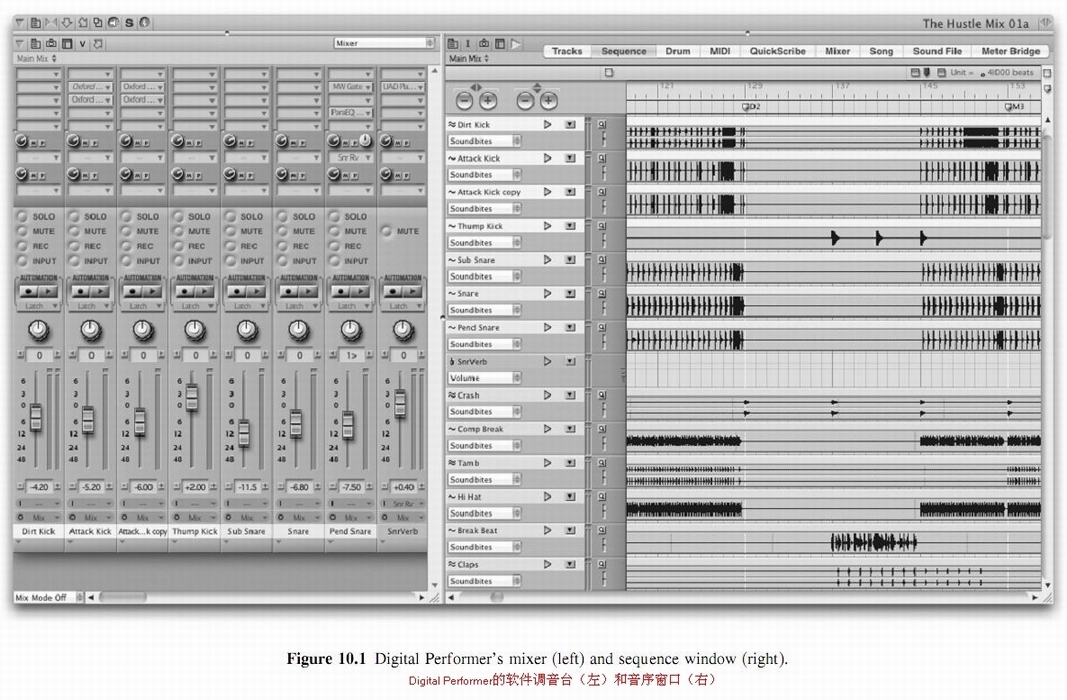Click vertical zoom-out minus button

pyautogui.click(x=525, y=101)
